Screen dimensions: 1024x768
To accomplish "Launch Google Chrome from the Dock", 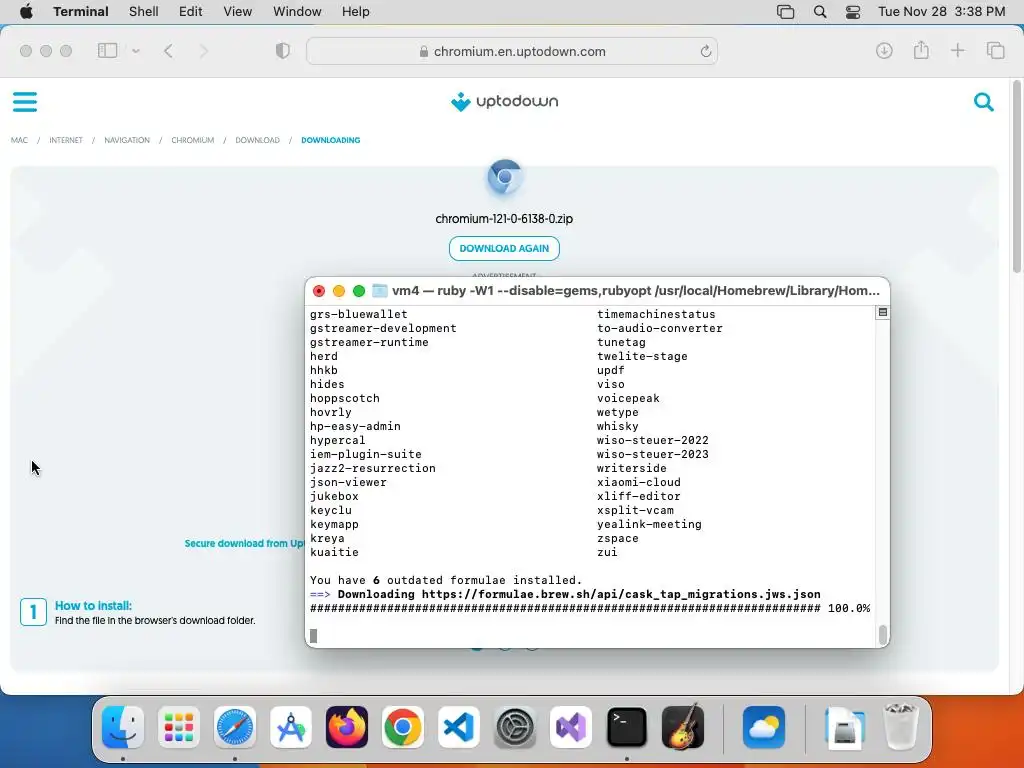I will click(403, 727).
